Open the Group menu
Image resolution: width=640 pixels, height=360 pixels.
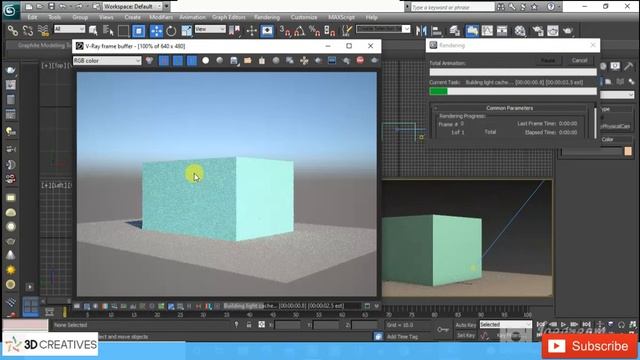coord(80,17)
